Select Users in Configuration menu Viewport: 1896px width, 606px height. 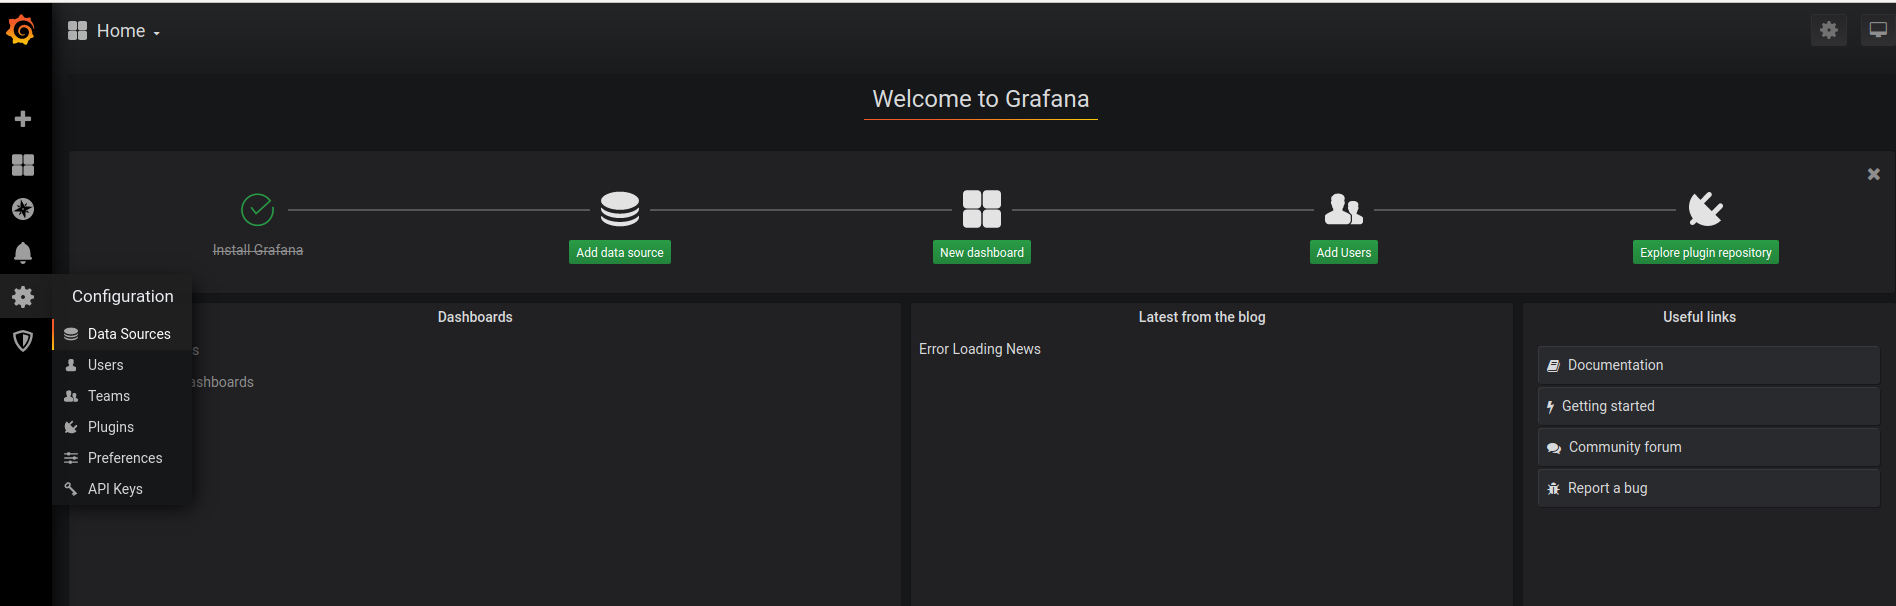click(x=122, y=365)
